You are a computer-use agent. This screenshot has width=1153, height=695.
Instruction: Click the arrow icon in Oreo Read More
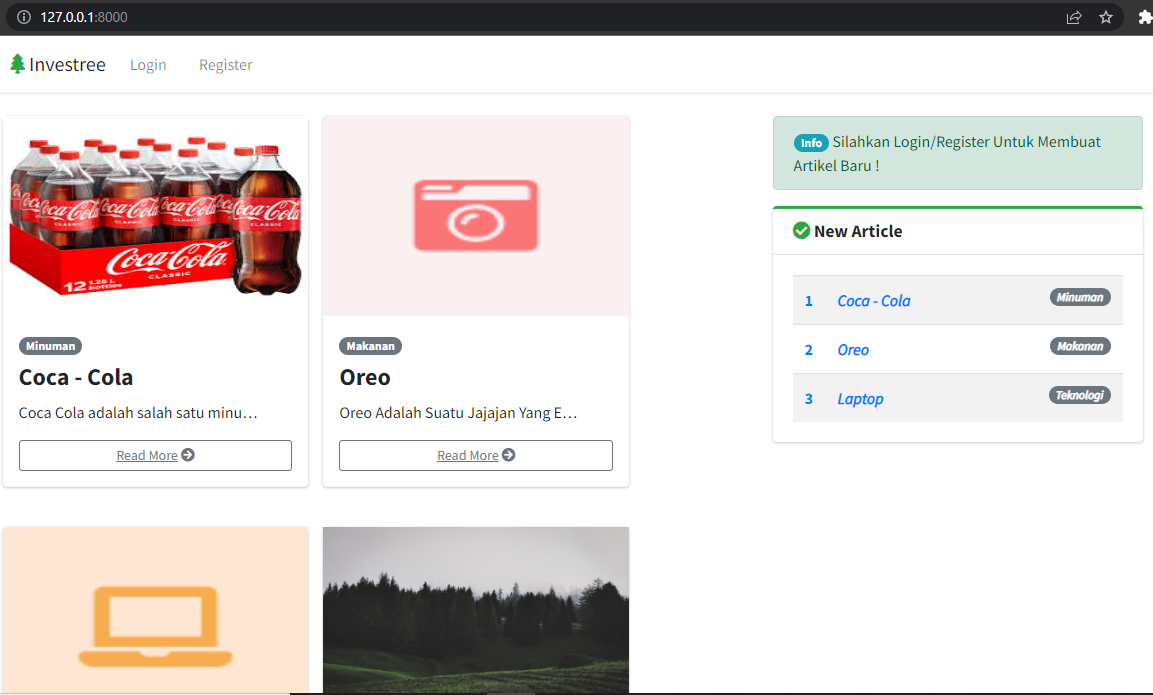point(509,455)
